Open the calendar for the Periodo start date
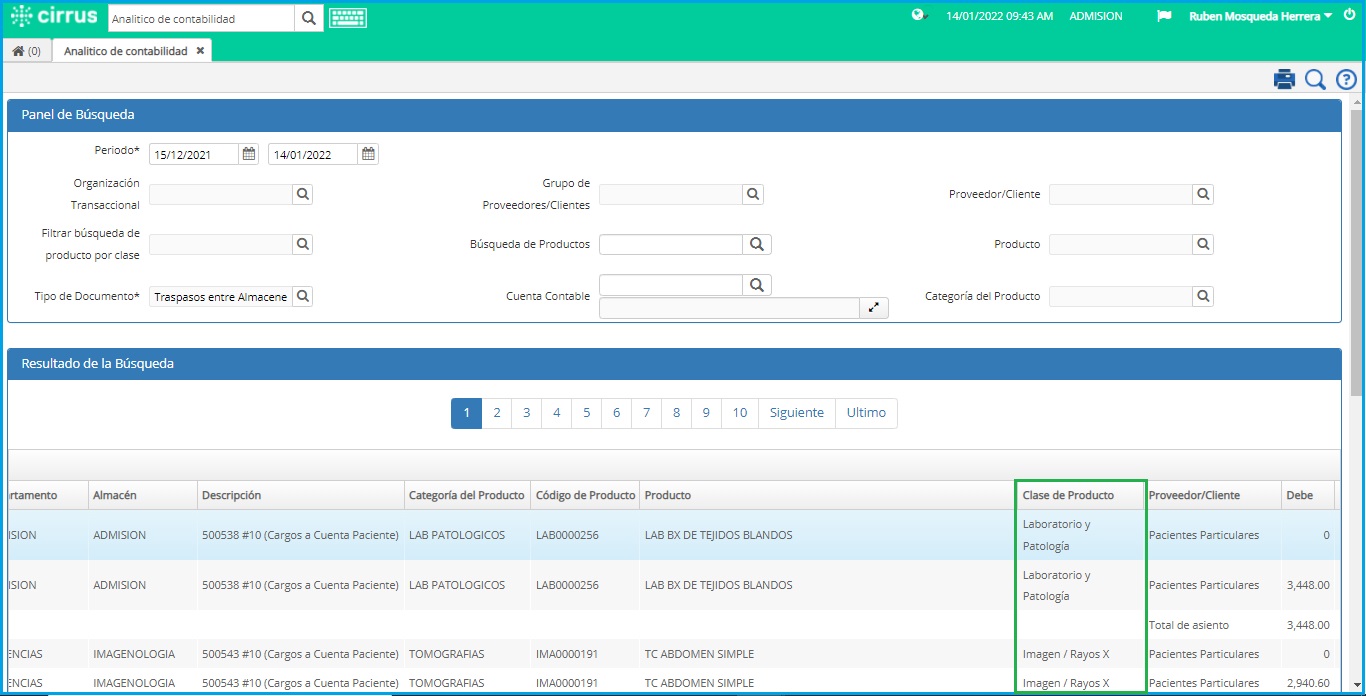The width and height of the screenshot is (1366, 696). pyautogui.click(x=247, y=153)
